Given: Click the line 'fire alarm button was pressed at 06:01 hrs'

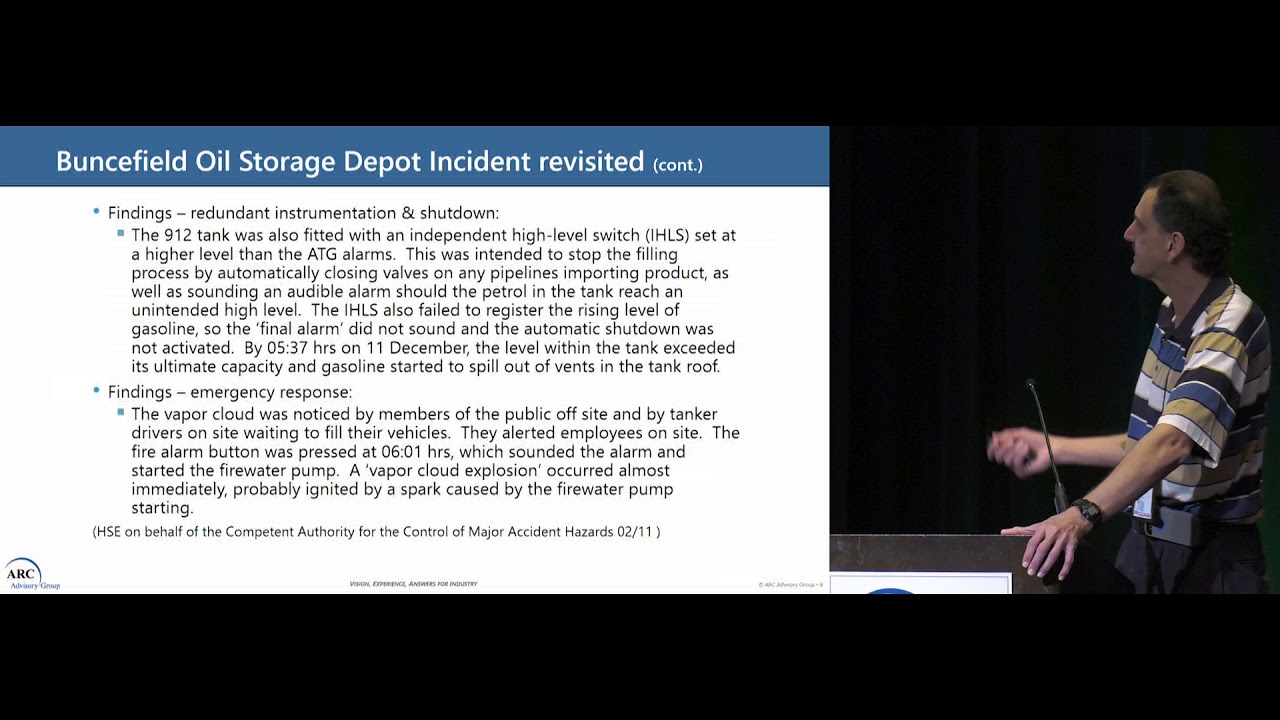Looking at the screenshot, I should point(408,452).
